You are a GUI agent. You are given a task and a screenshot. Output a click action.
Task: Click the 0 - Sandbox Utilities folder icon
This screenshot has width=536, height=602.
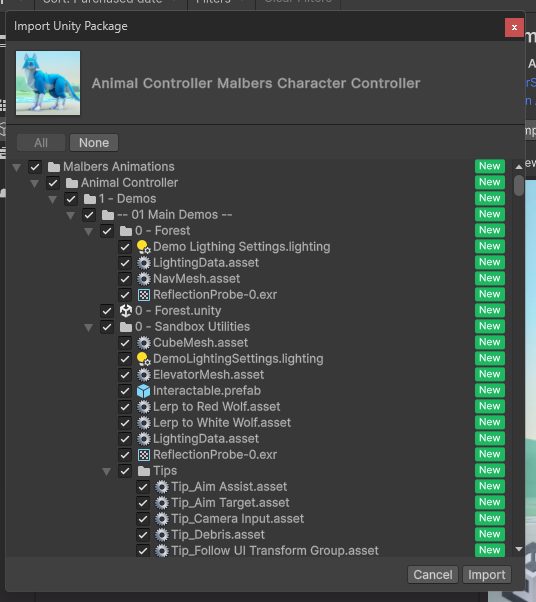126,327
